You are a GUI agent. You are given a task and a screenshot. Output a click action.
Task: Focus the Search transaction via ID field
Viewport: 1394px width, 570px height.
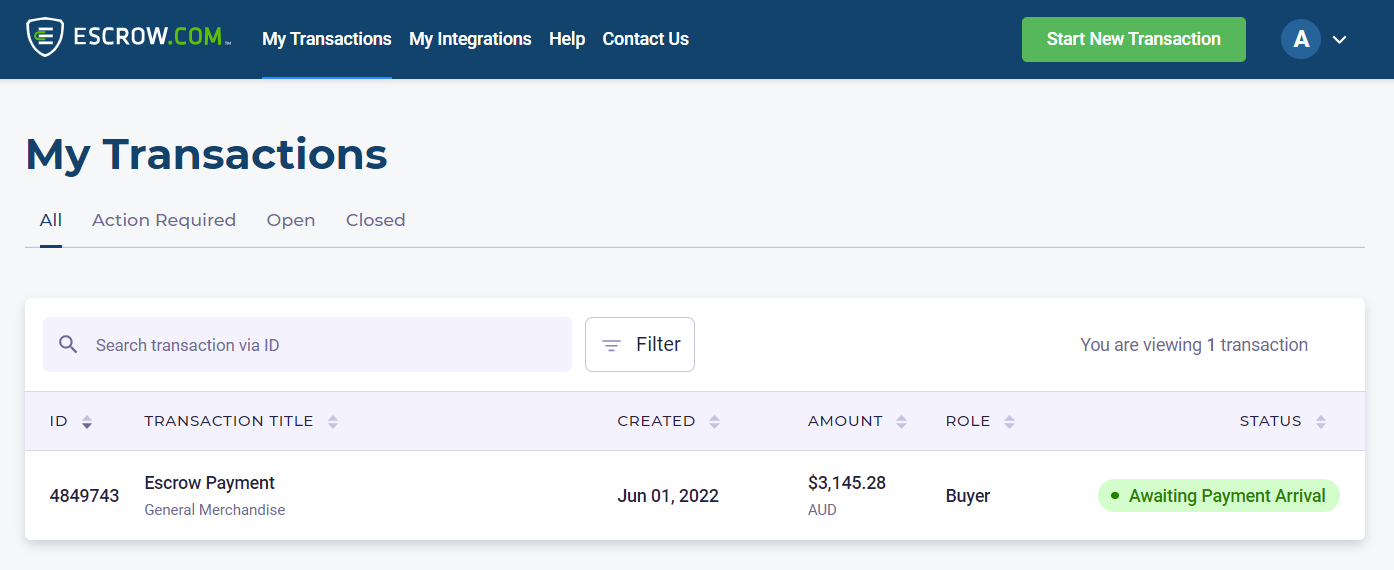[x=320, y=345]
